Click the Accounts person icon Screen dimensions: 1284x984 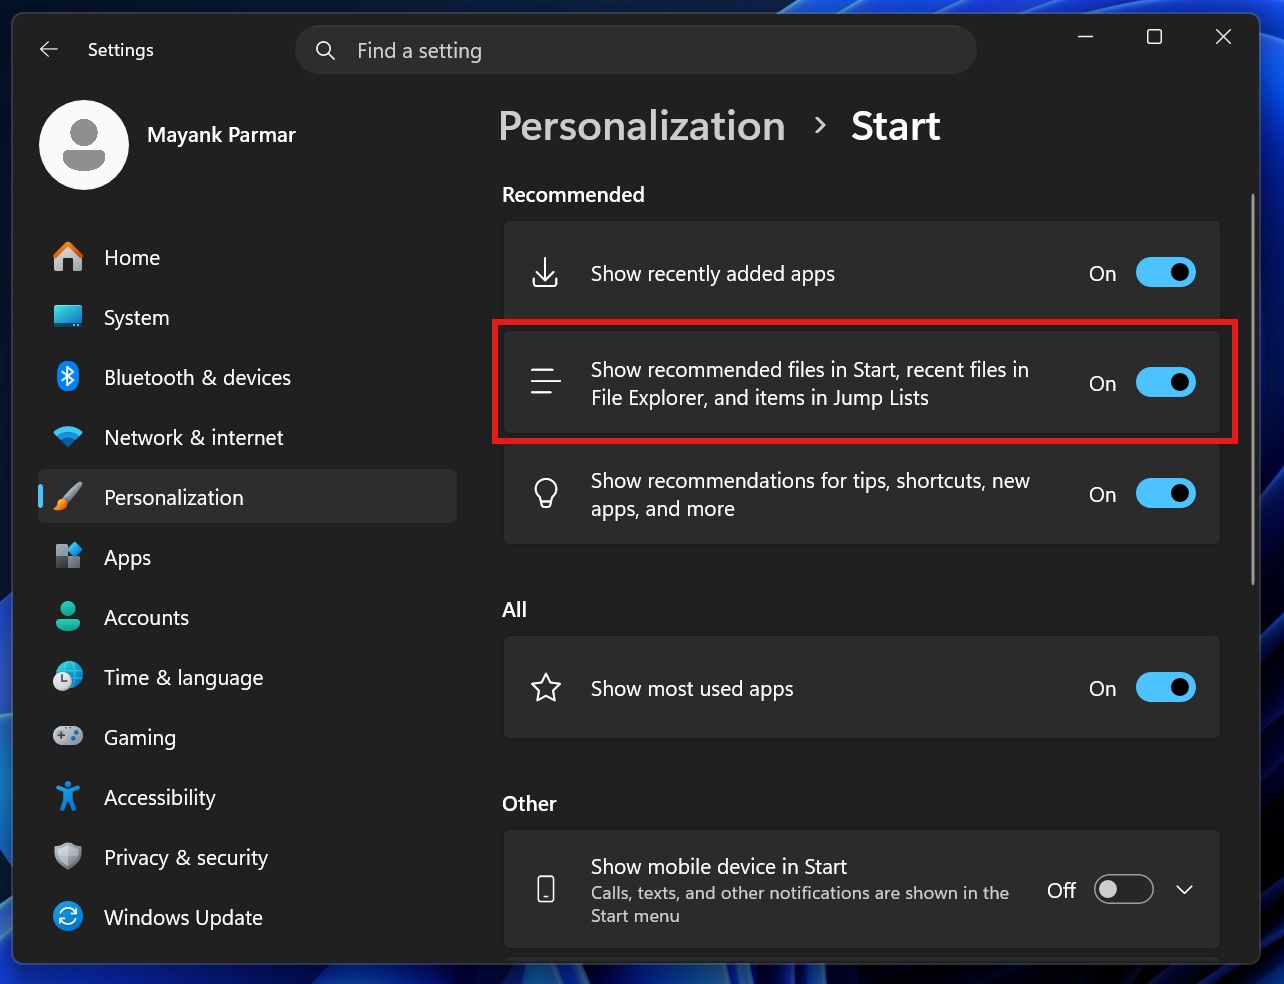coord(68,617)
